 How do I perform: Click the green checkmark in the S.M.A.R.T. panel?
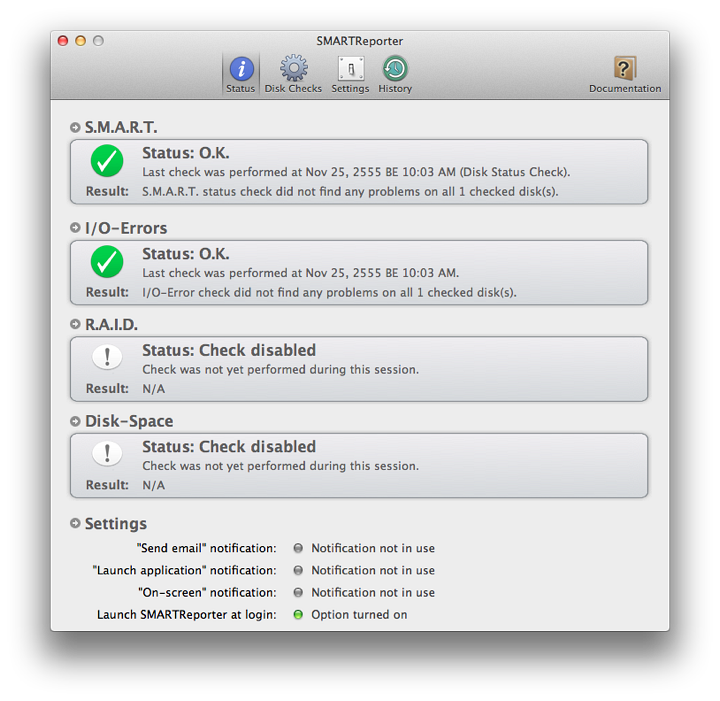click(x=107, y=161)
